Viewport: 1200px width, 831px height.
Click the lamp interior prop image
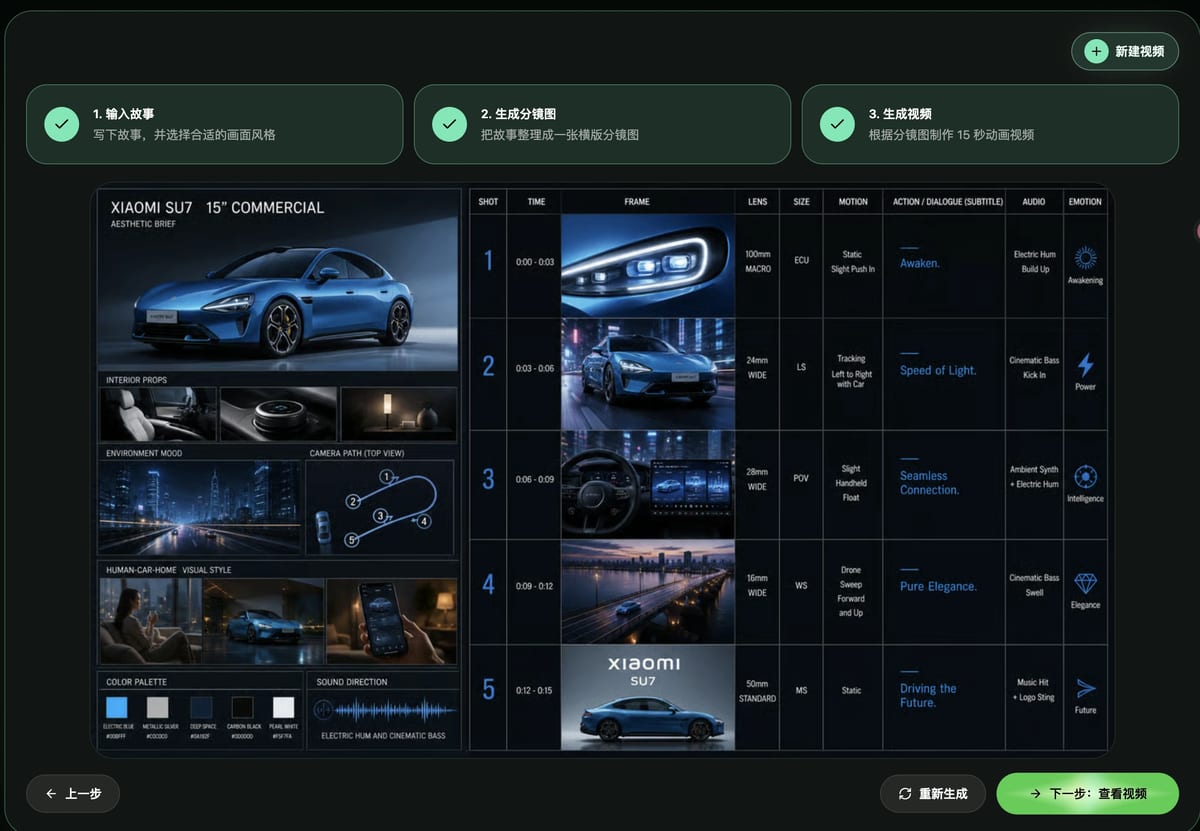(398, 413)
